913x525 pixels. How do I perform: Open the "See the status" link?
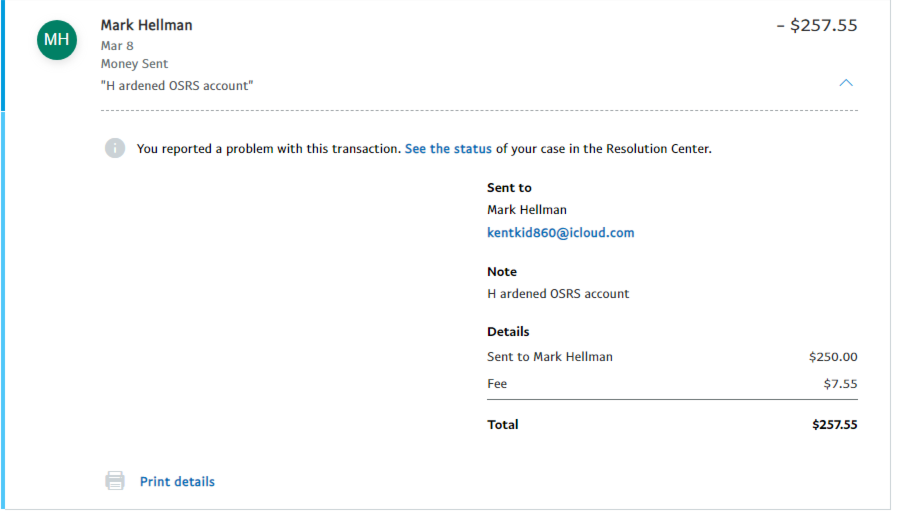[448, 149]
